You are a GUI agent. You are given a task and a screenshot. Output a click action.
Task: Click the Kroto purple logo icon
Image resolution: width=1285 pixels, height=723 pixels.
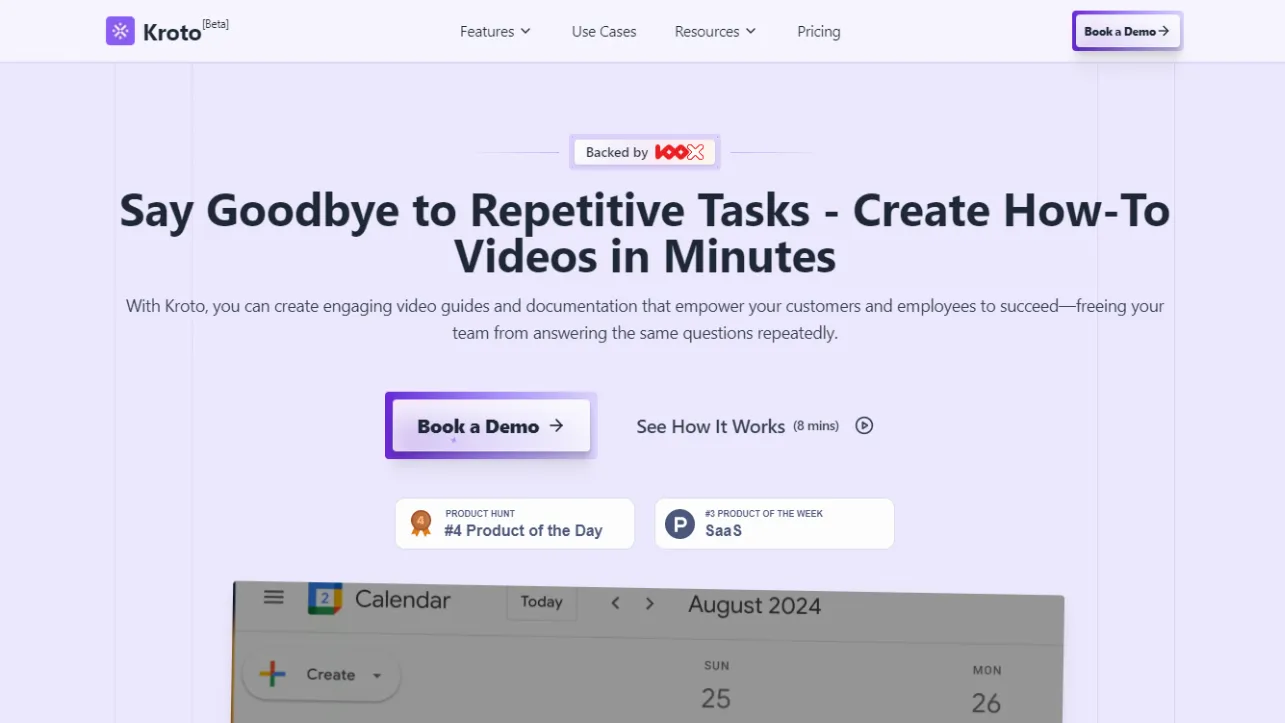coord(120,31)
